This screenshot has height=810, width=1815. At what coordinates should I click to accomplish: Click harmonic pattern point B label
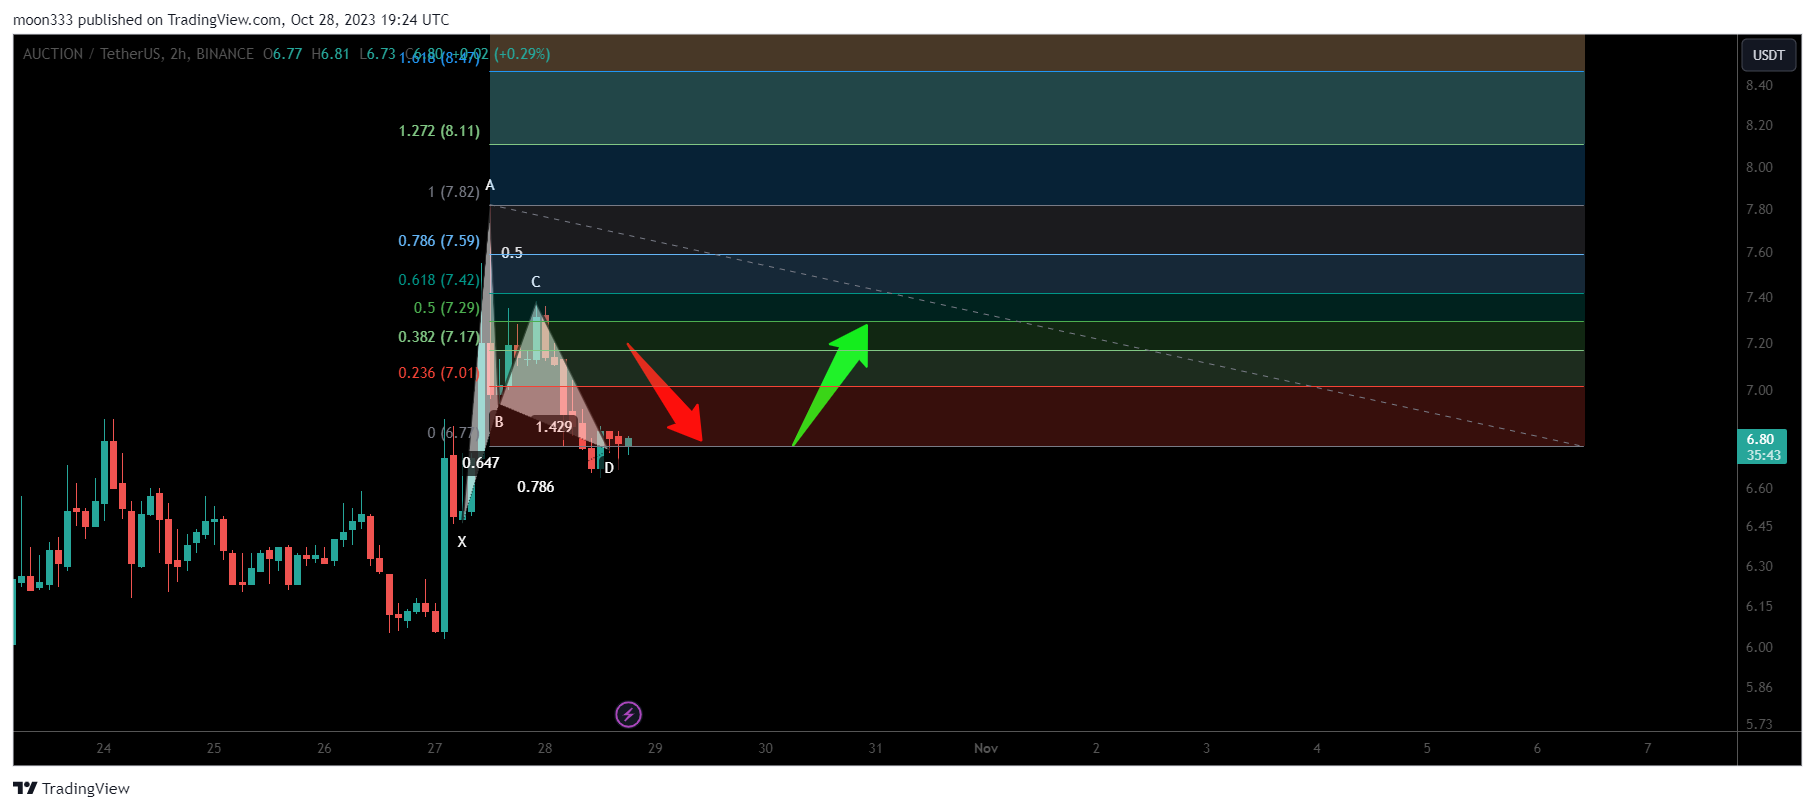coord(499,422)
